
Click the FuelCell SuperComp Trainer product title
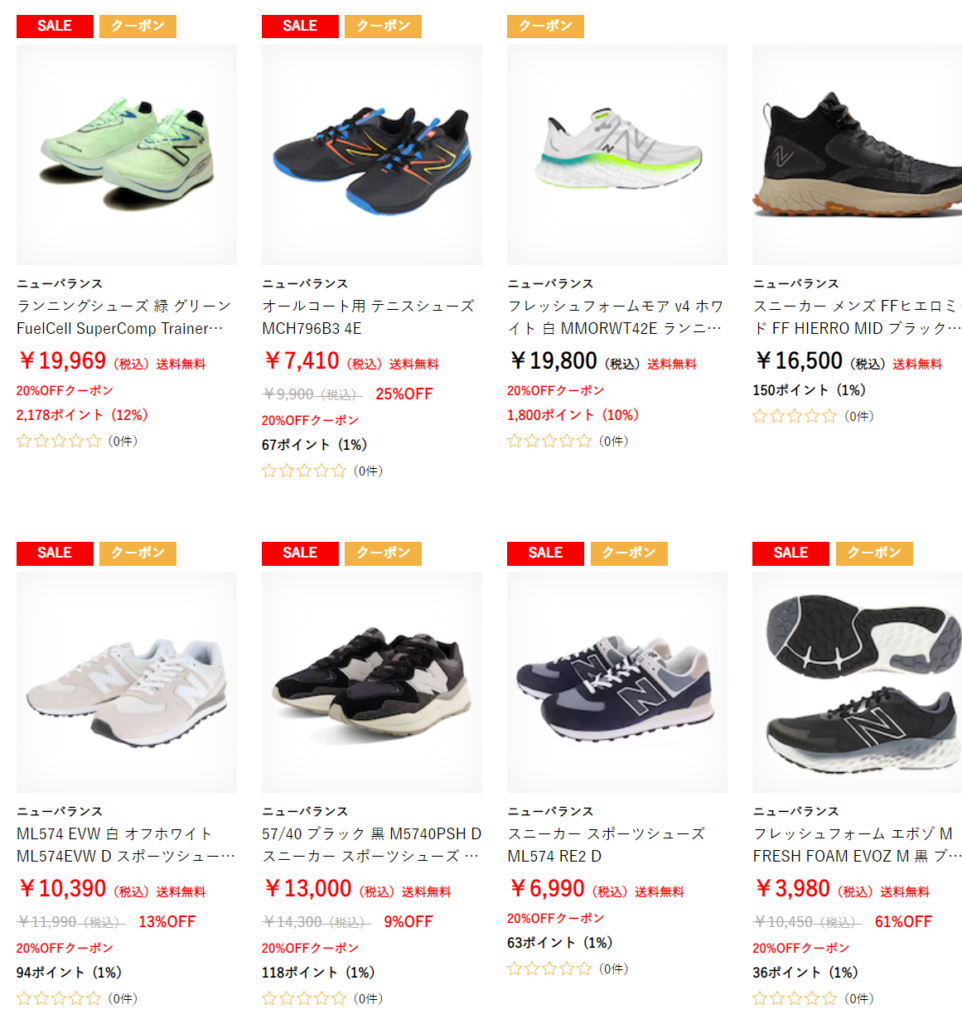pyautogui.click(x=124, y=317)
